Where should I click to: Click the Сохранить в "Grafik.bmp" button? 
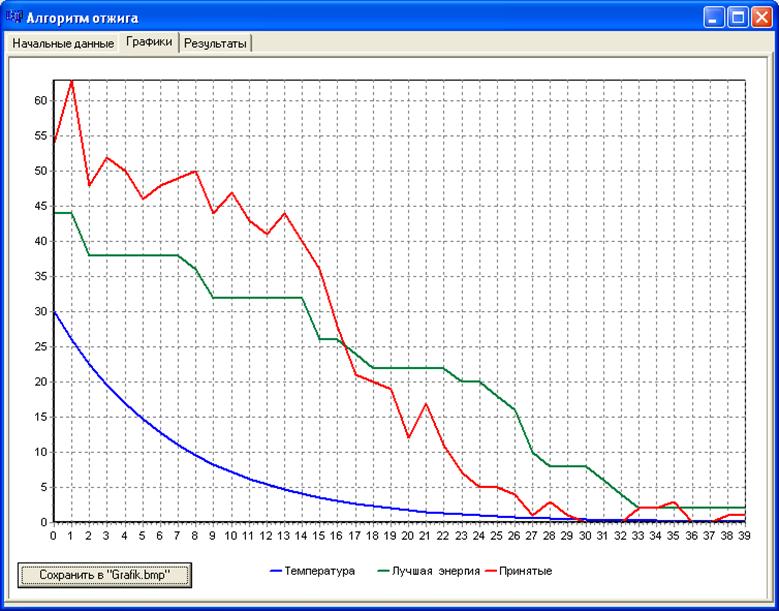point(105,575)
